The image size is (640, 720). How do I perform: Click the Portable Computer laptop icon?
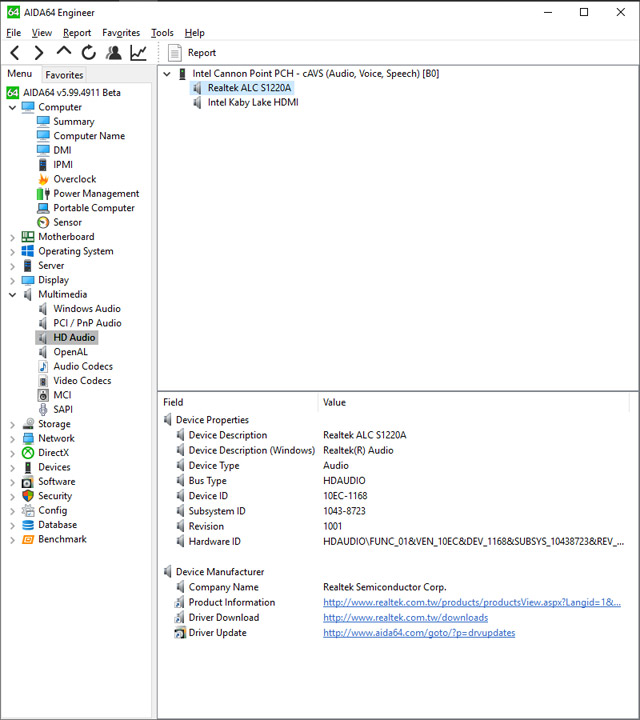[43, 208]
